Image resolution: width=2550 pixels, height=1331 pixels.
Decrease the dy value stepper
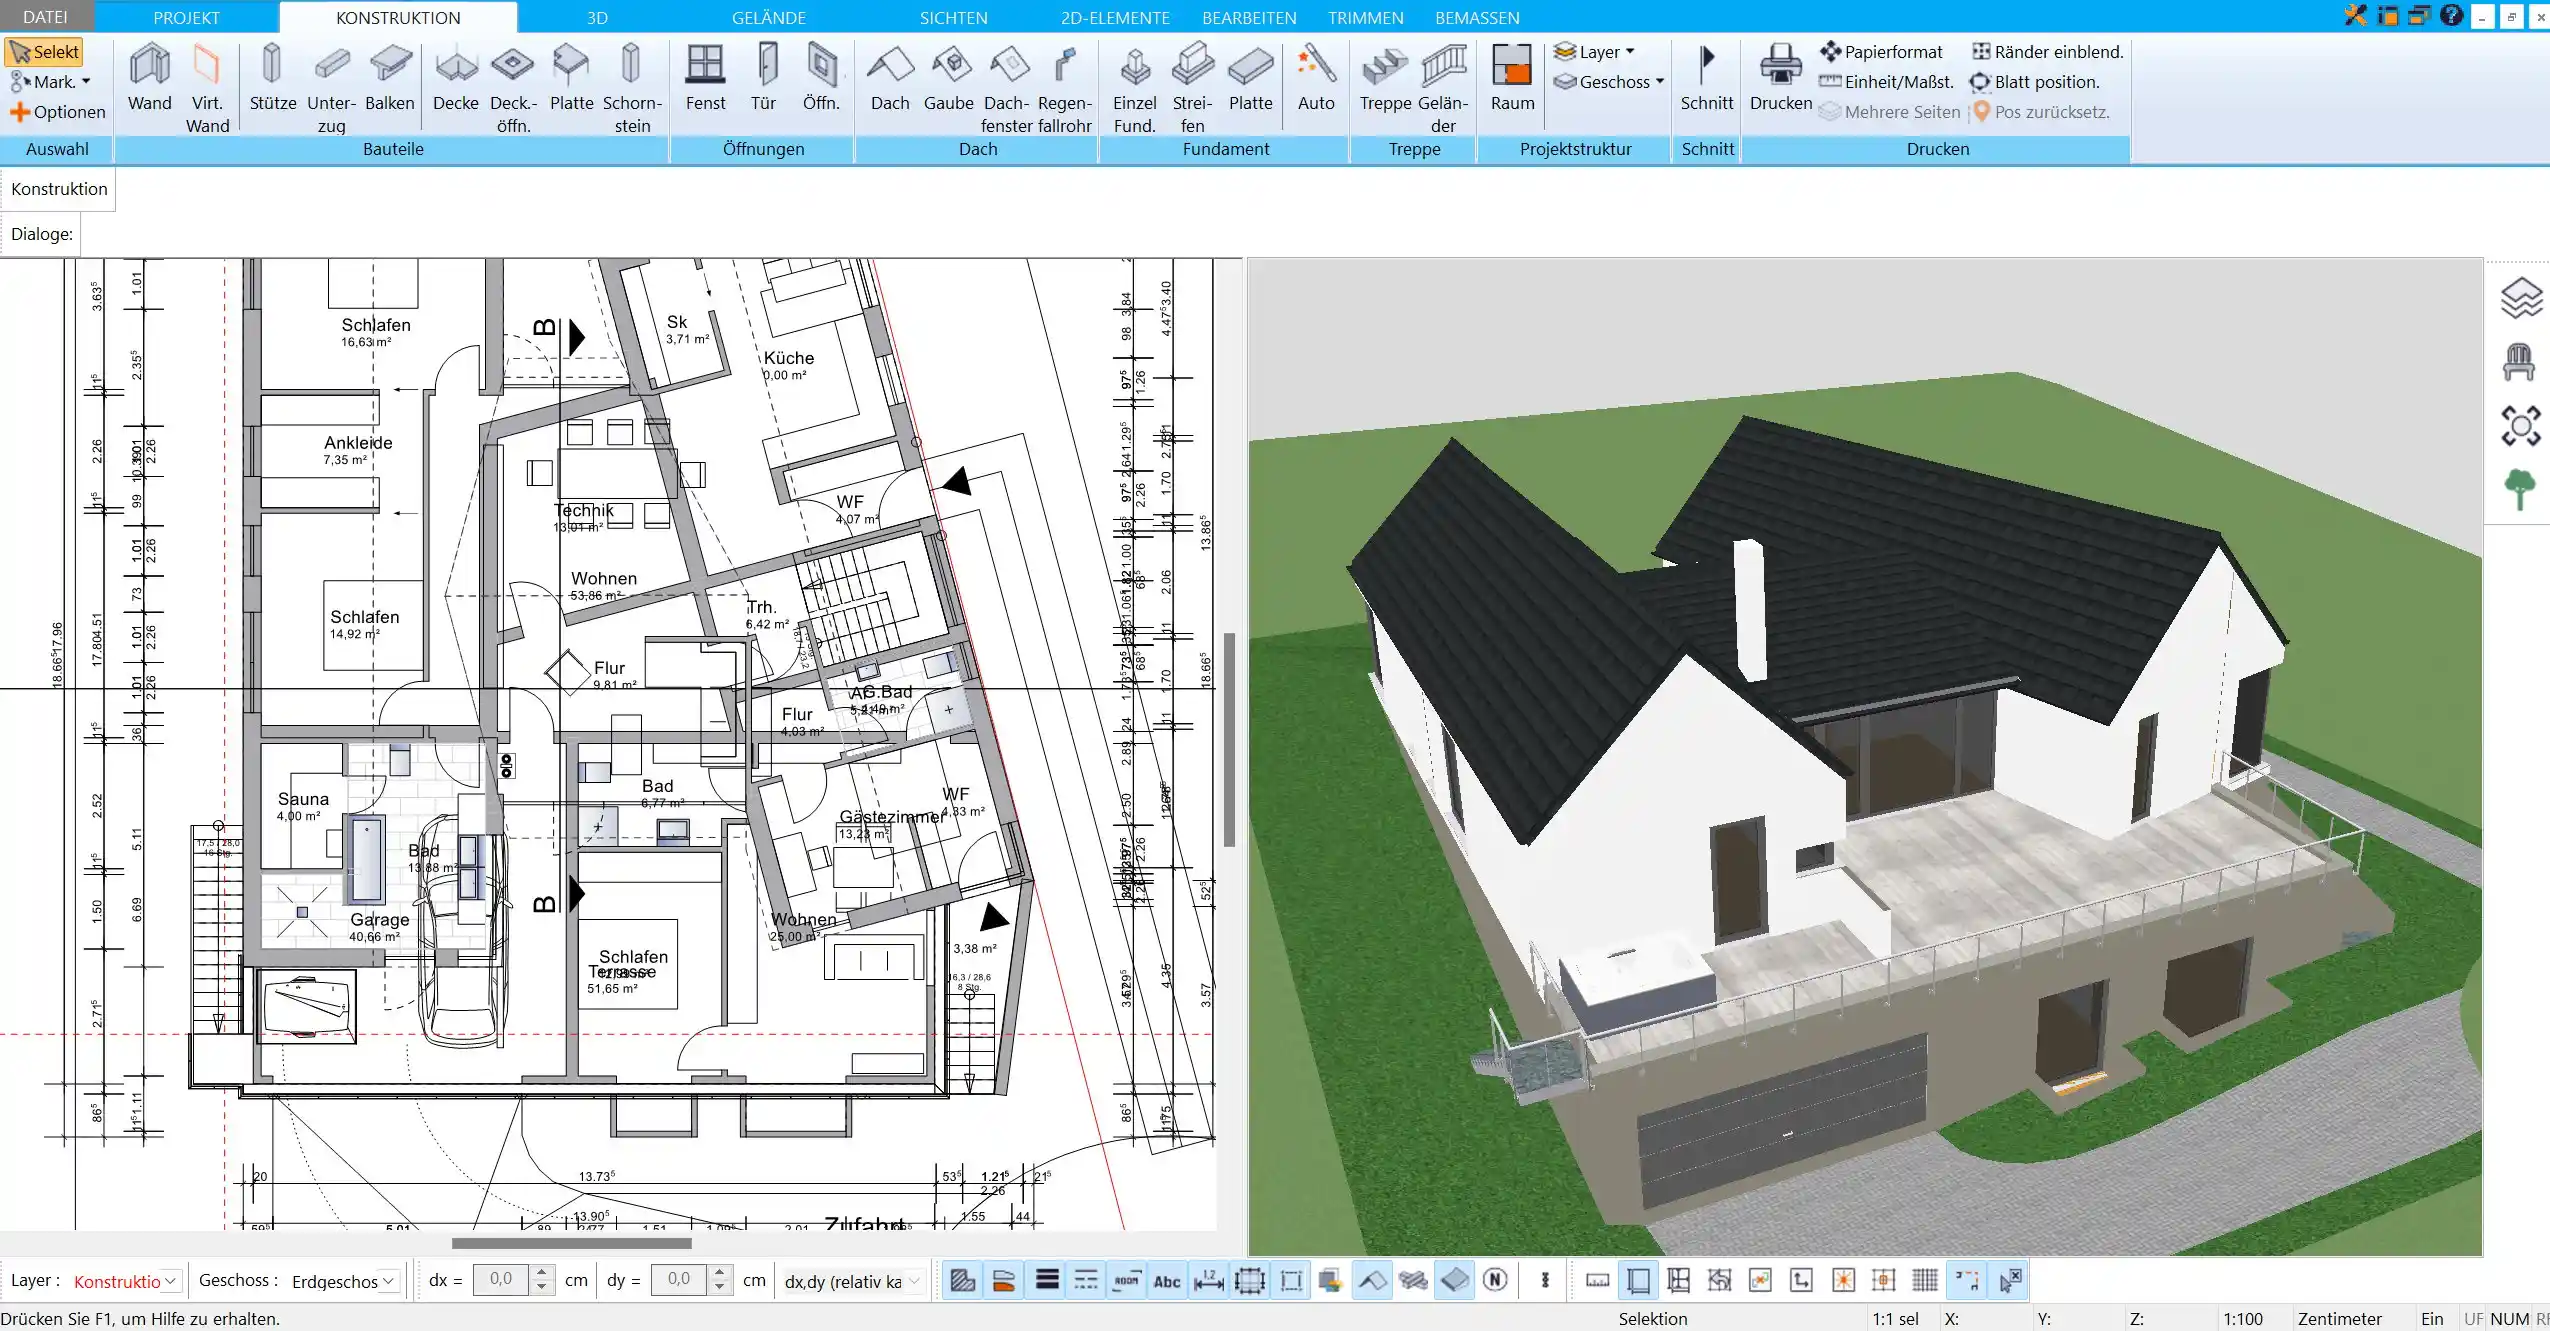click(719, 1289)
